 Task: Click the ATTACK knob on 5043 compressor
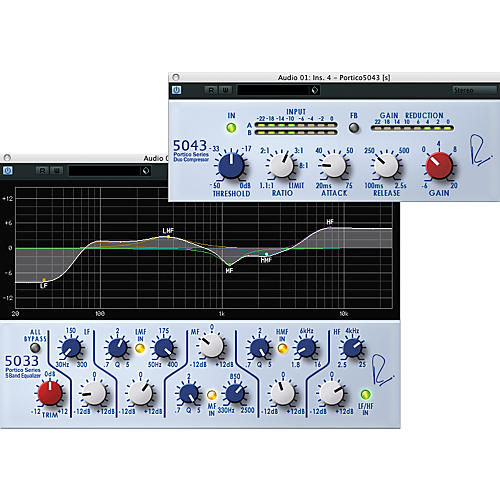point(334,166)
